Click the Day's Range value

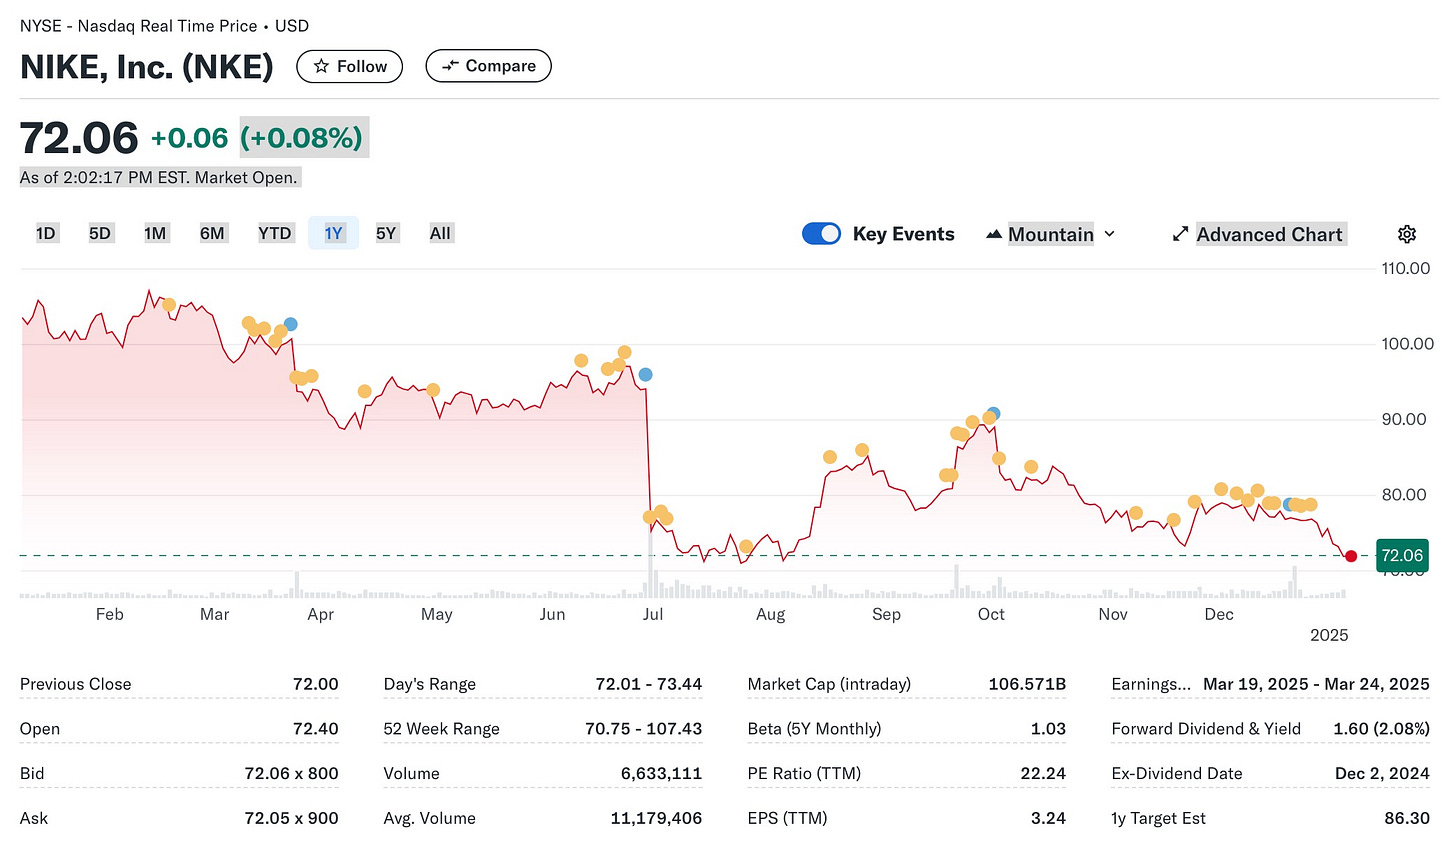[x=648, y=684]
